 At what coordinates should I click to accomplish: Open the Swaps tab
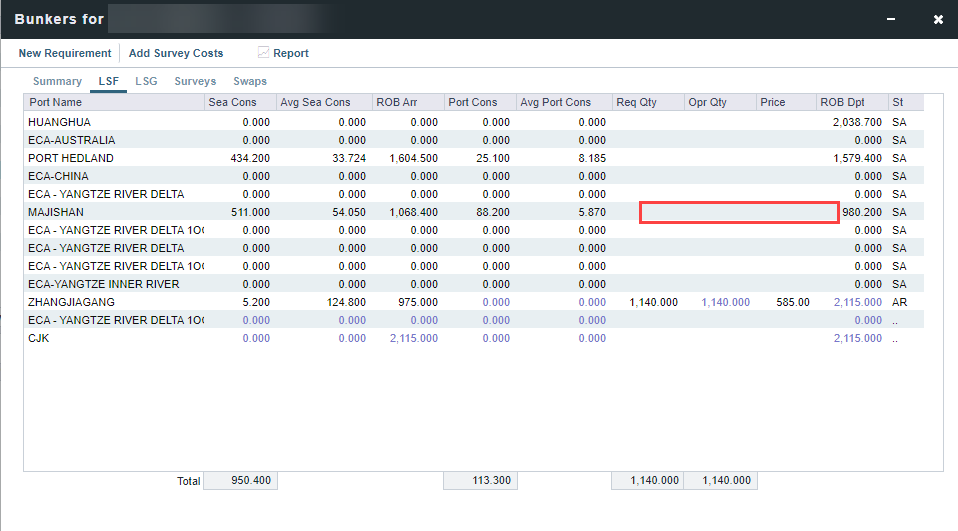click(x=250, y=81)
